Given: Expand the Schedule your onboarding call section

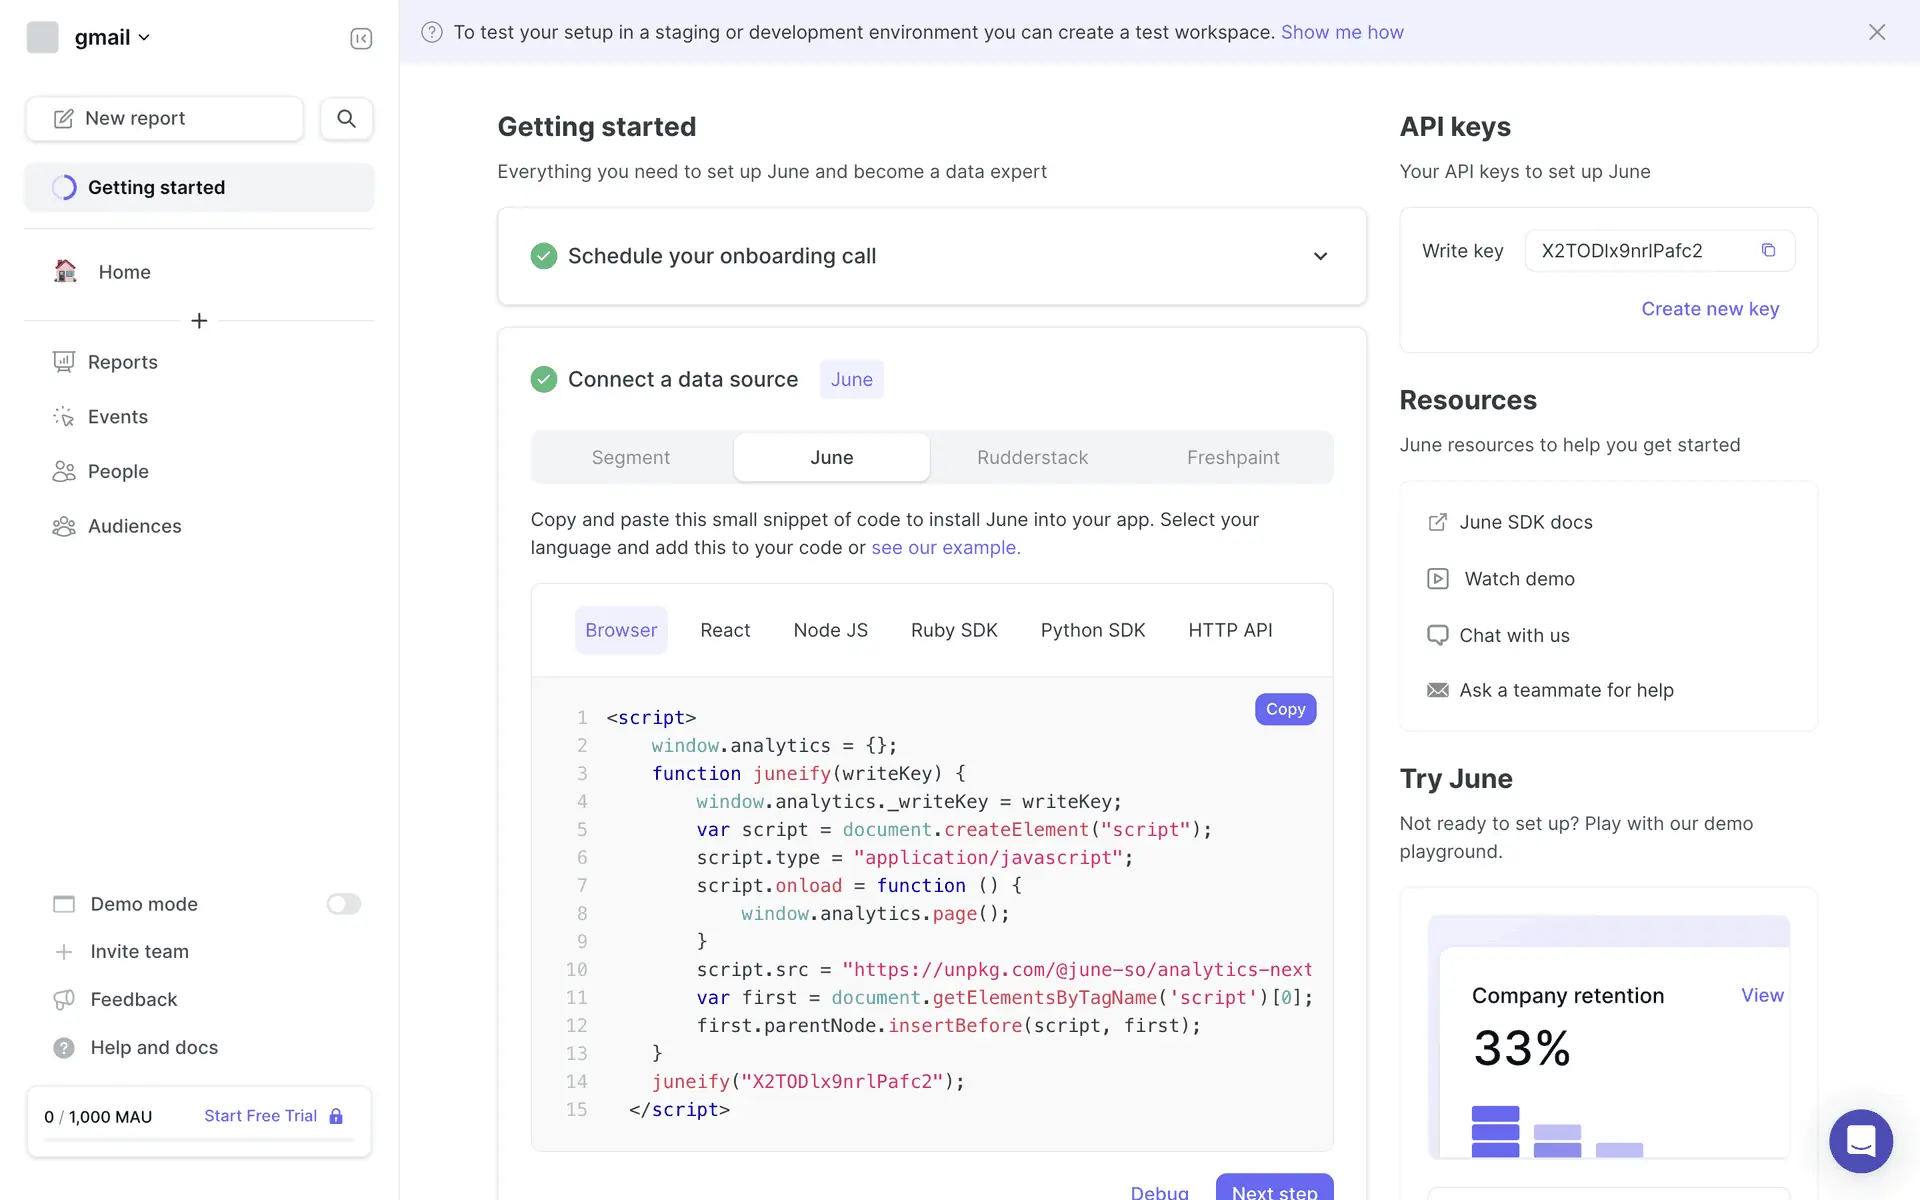Looking at the screenshot, I should [x=1320, y=256].
